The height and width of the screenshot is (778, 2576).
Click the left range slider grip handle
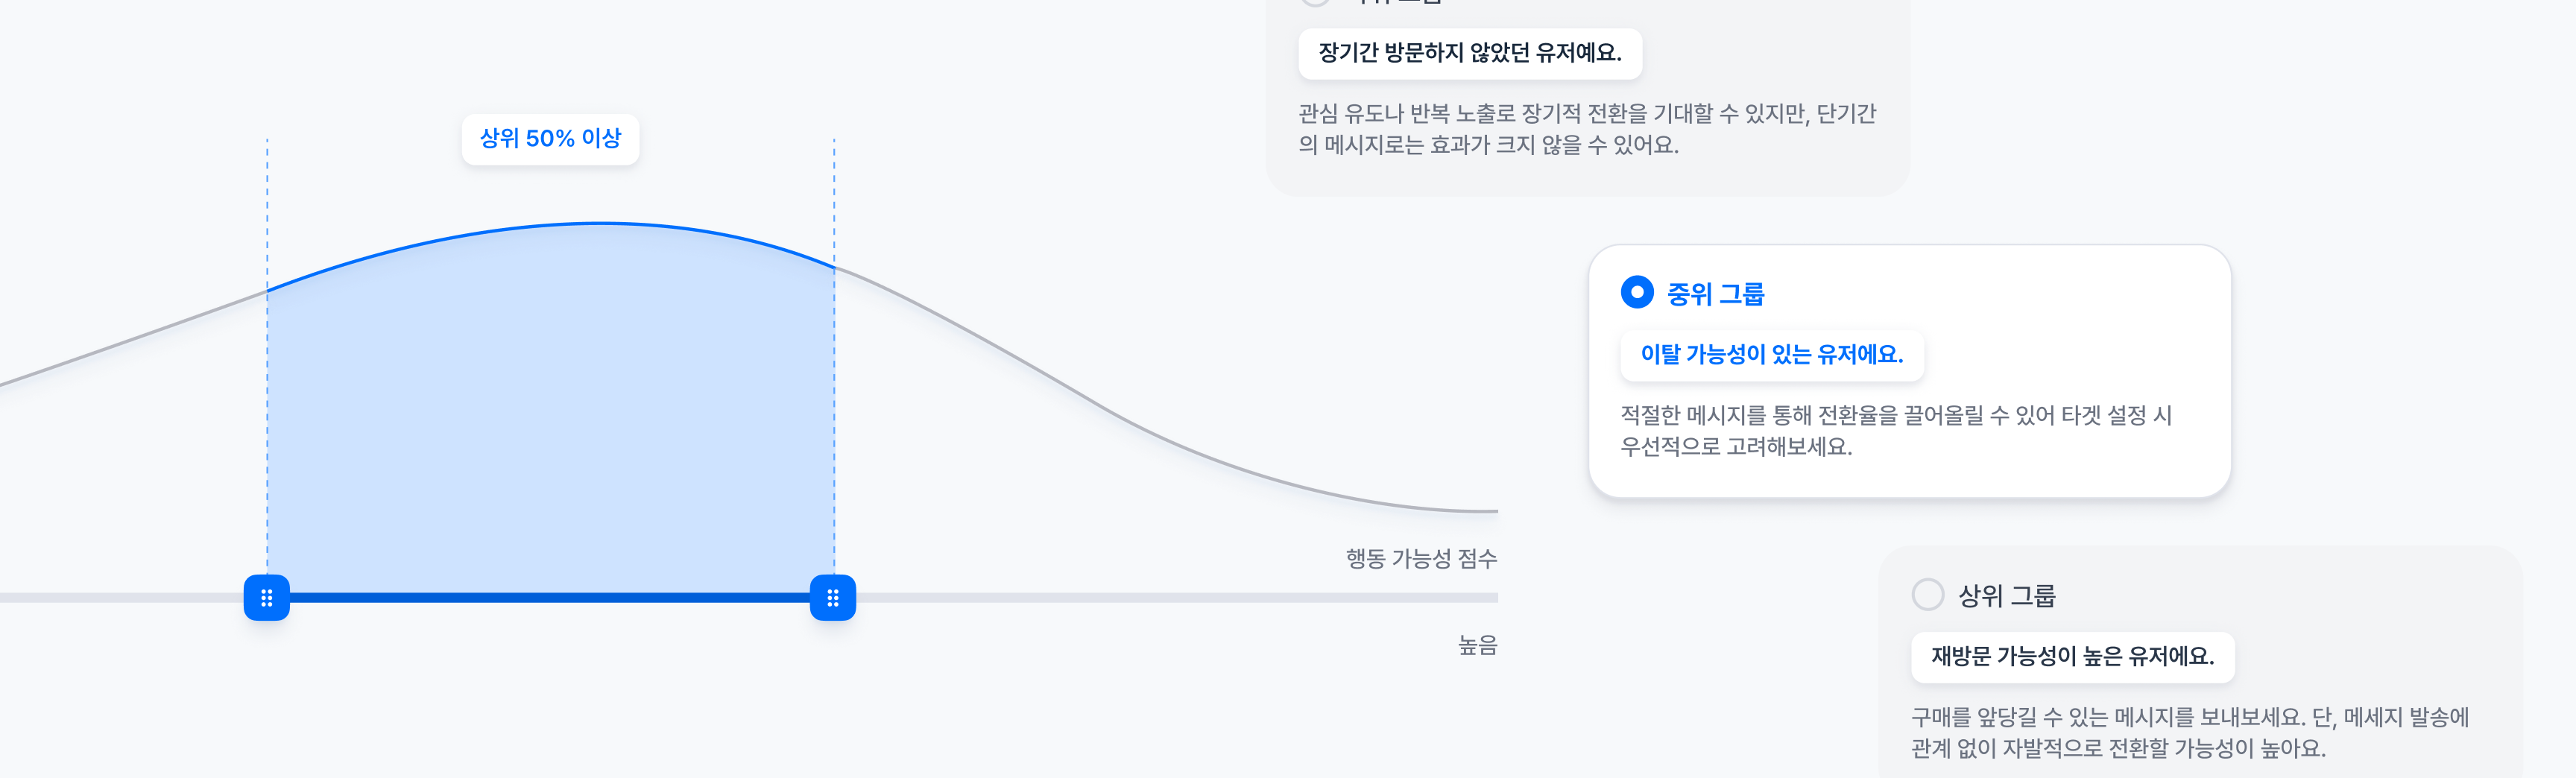(267, 598)
